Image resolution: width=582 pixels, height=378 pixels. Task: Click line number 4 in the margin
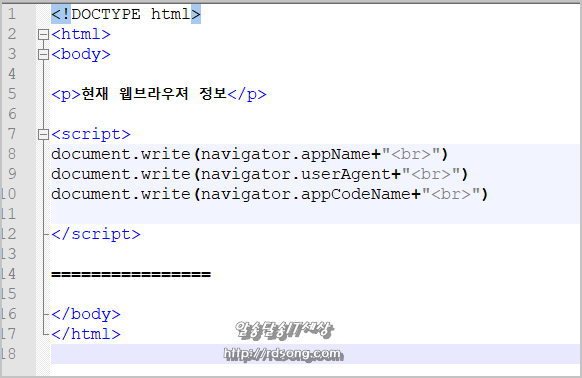pos(12,74)
